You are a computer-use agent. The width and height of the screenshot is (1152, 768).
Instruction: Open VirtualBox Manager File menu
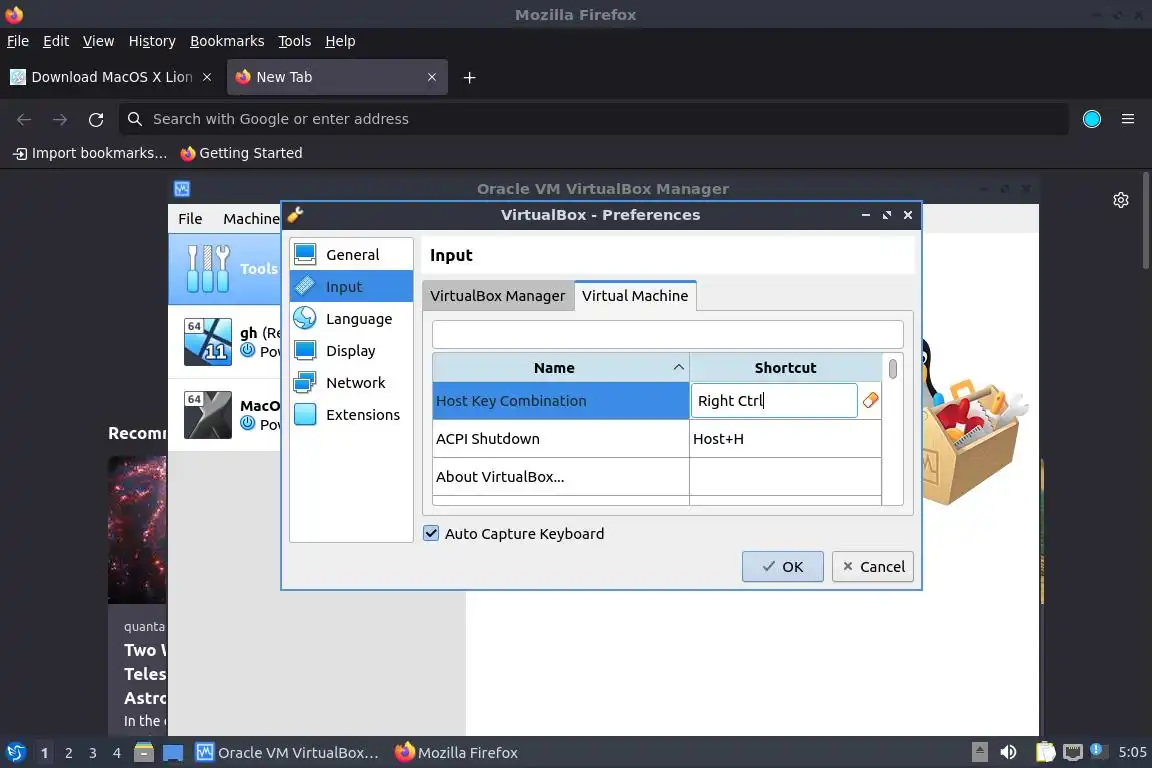tap(190, 218)
